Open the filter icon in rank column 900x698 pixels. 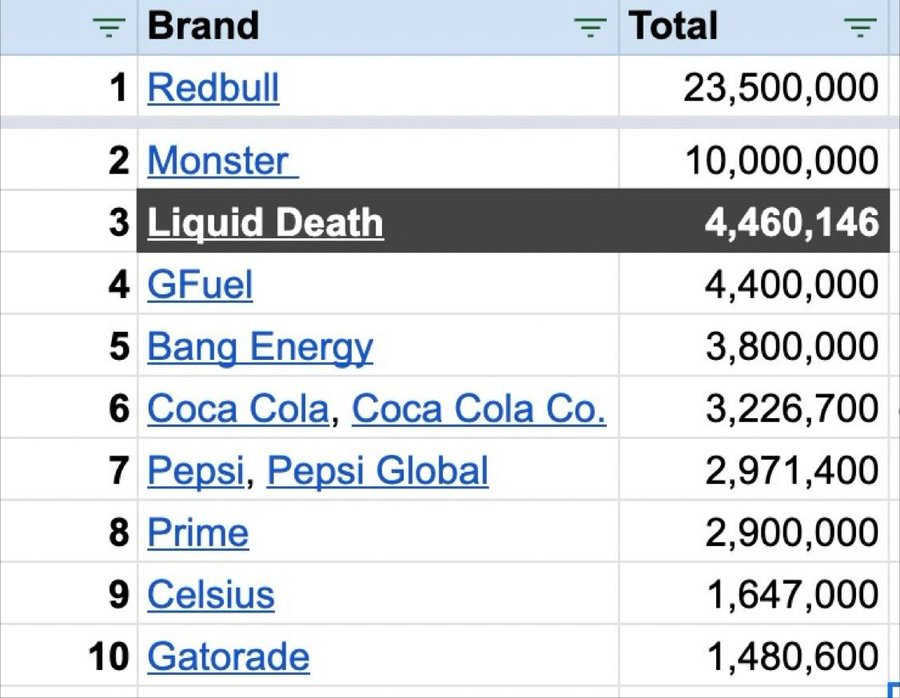(108, 26)
